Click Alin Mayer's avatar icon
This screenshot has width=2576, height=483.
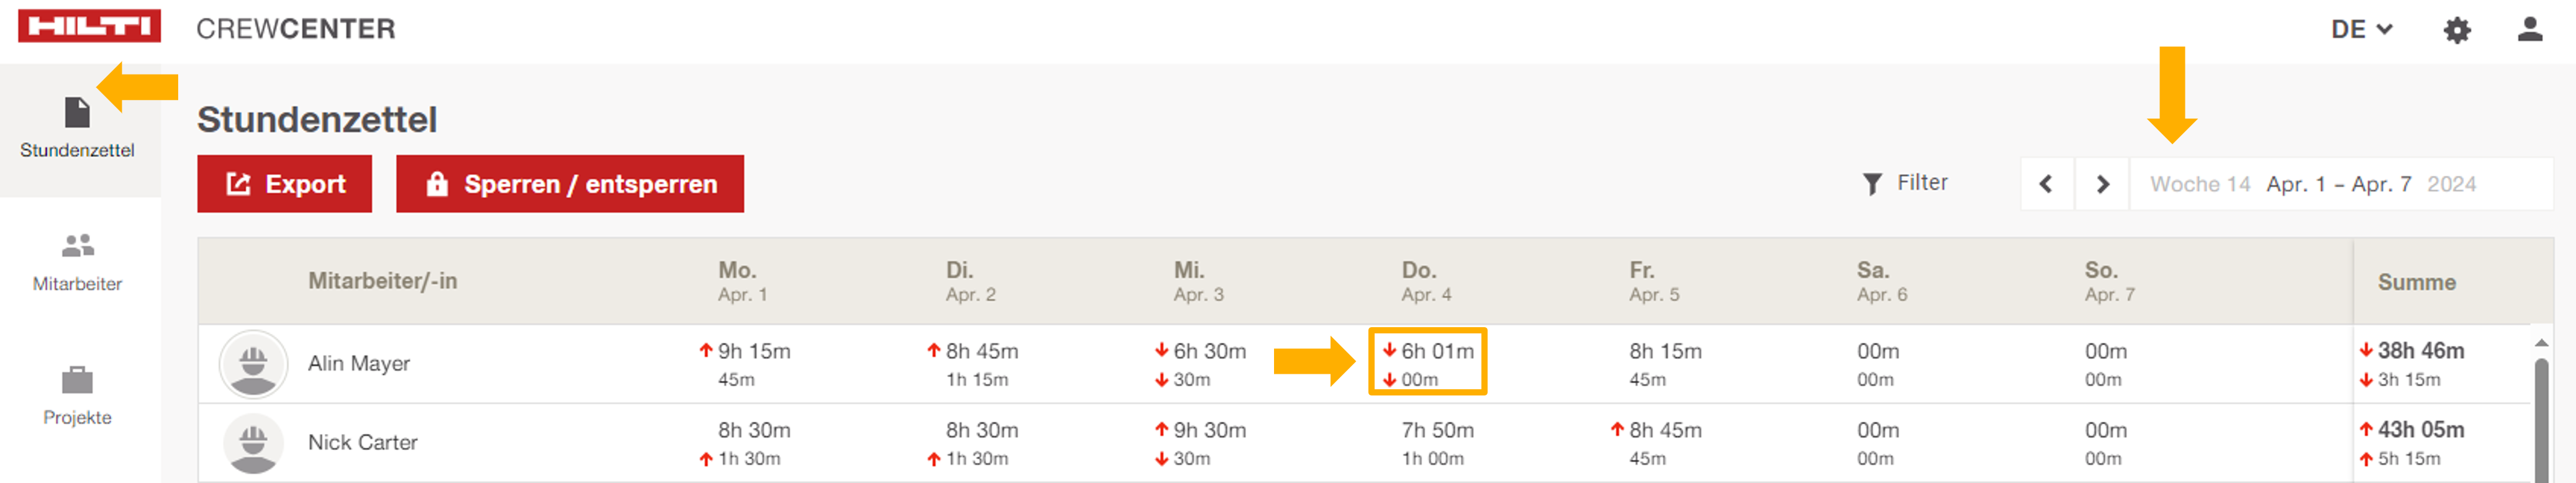coord(254,363)
